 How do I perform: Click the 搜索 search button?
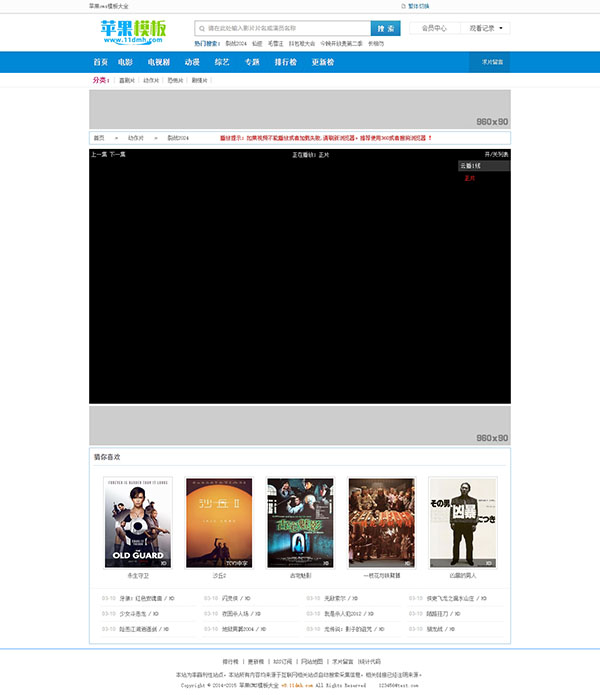coord(386,28)
